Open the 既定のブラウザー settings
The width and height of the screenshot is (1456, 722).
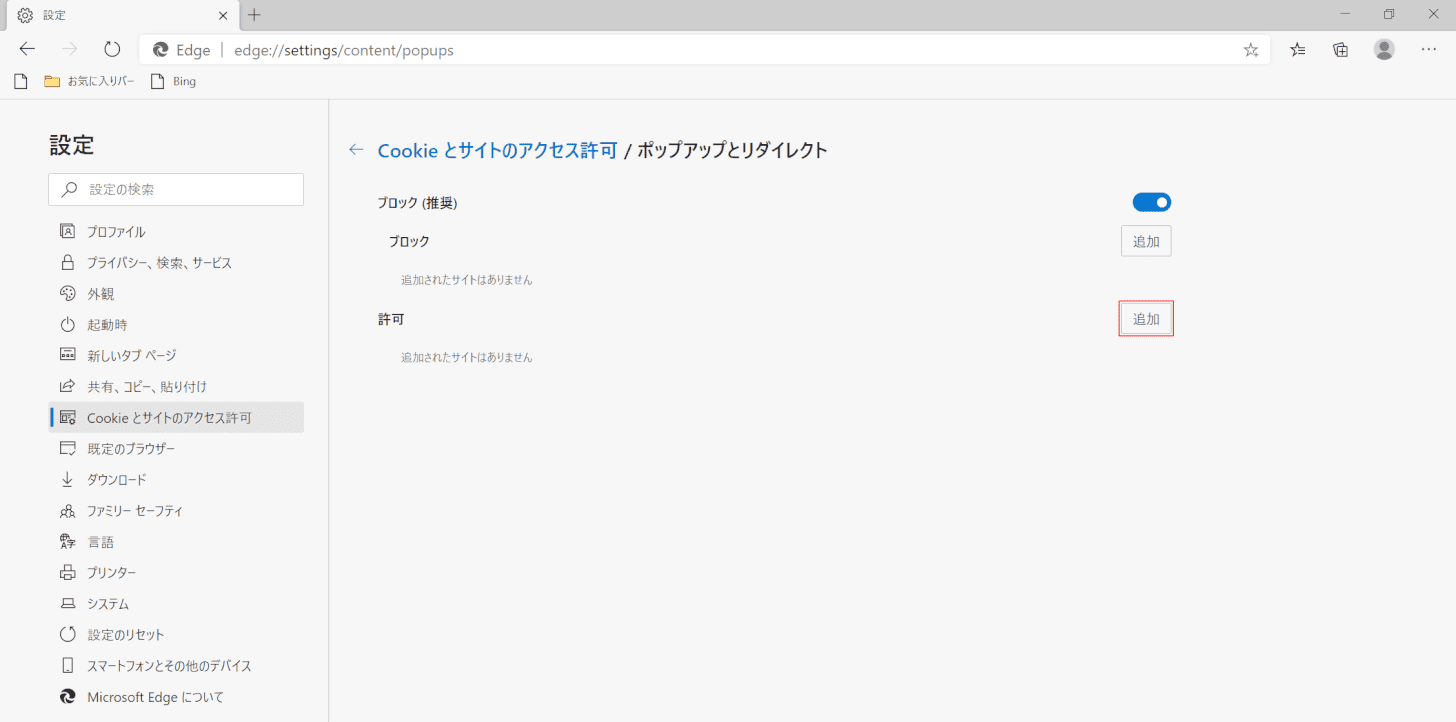pyautogui.click(x=176, y=449)
